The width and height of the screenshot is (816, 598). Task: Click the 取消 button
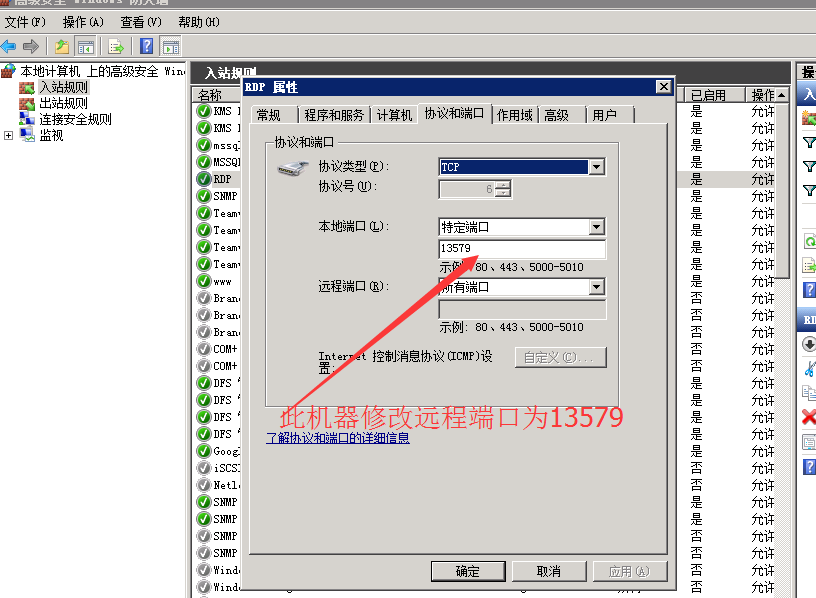[x=548, y=571]
